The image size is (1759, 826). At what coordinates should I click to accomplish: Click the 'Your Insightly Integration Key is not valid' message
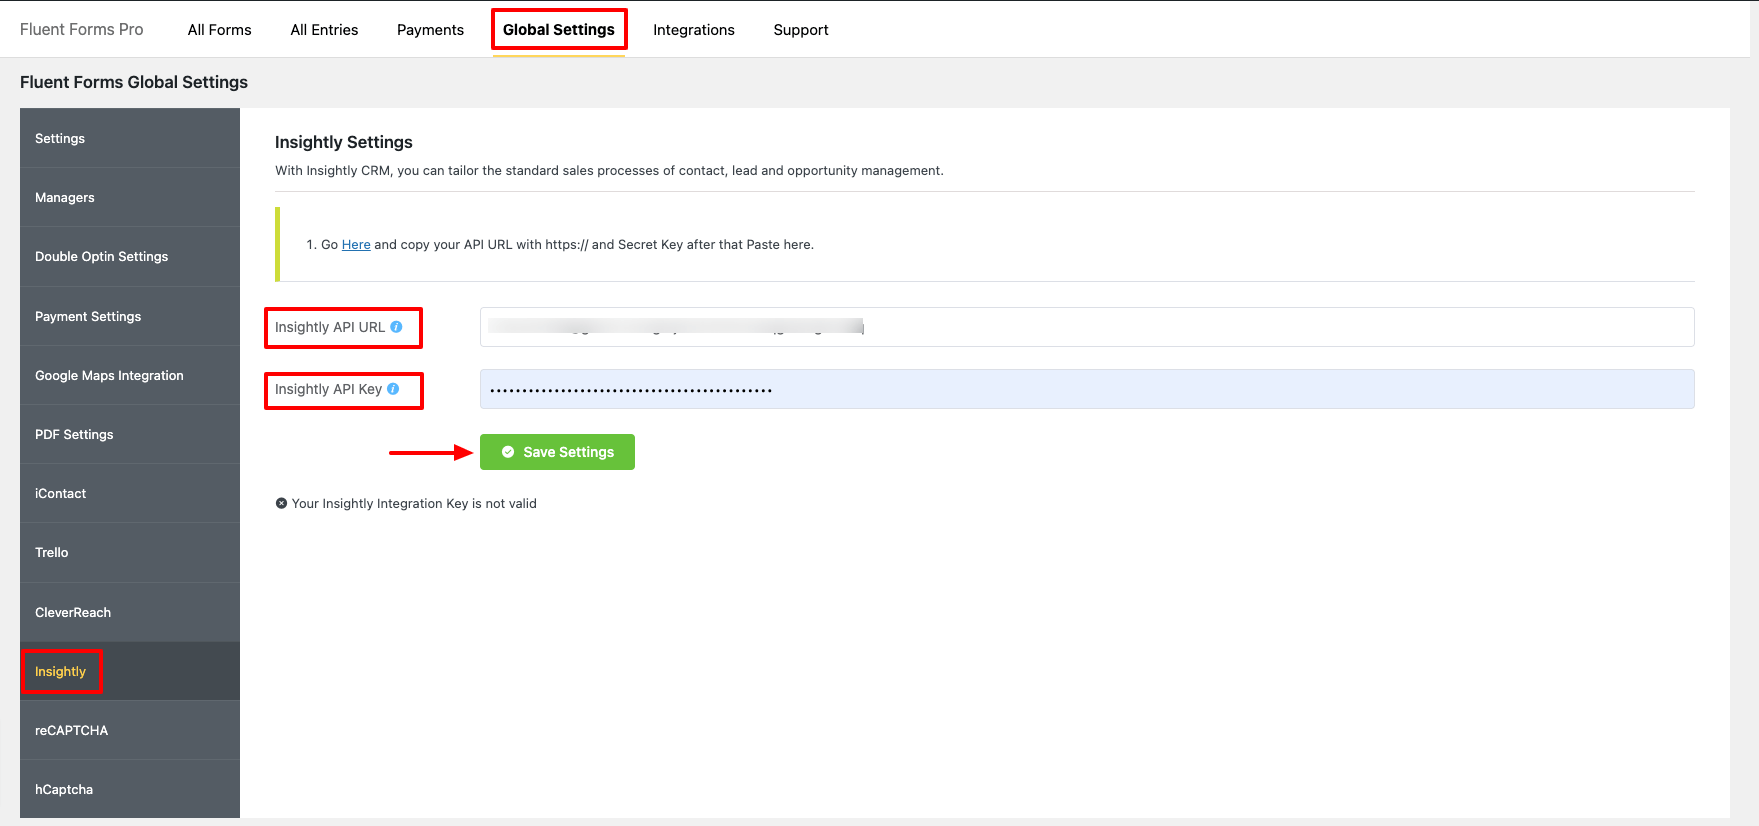(414, 504)
